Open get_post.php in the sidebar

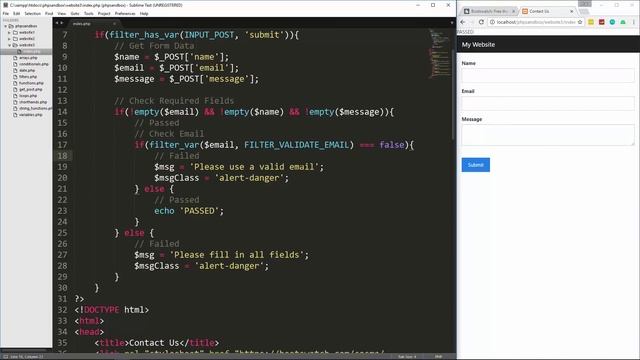click(31, 89)
